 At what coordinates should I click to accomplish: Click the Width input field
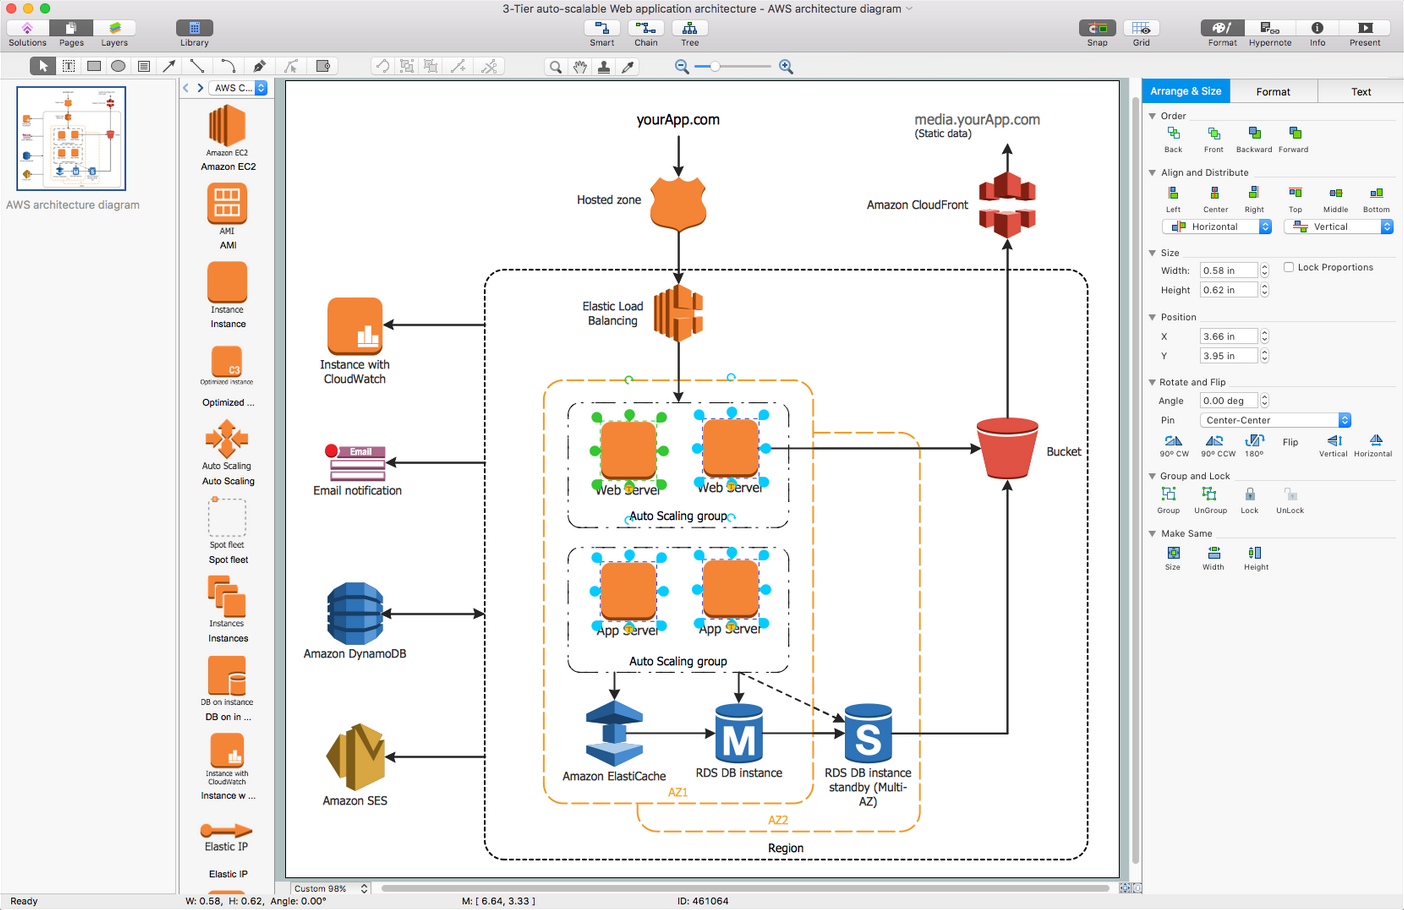coord(1229,270)
